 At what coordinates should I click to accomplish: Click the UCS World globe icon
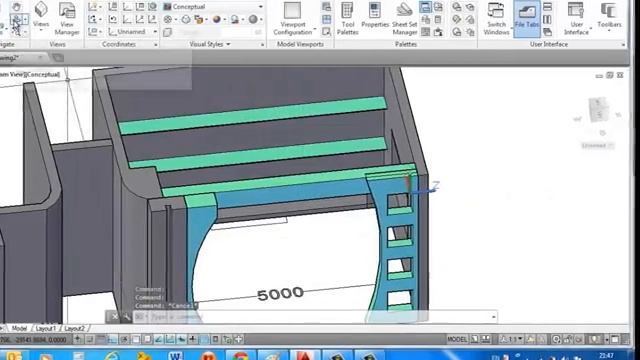(x=152, y=7)
